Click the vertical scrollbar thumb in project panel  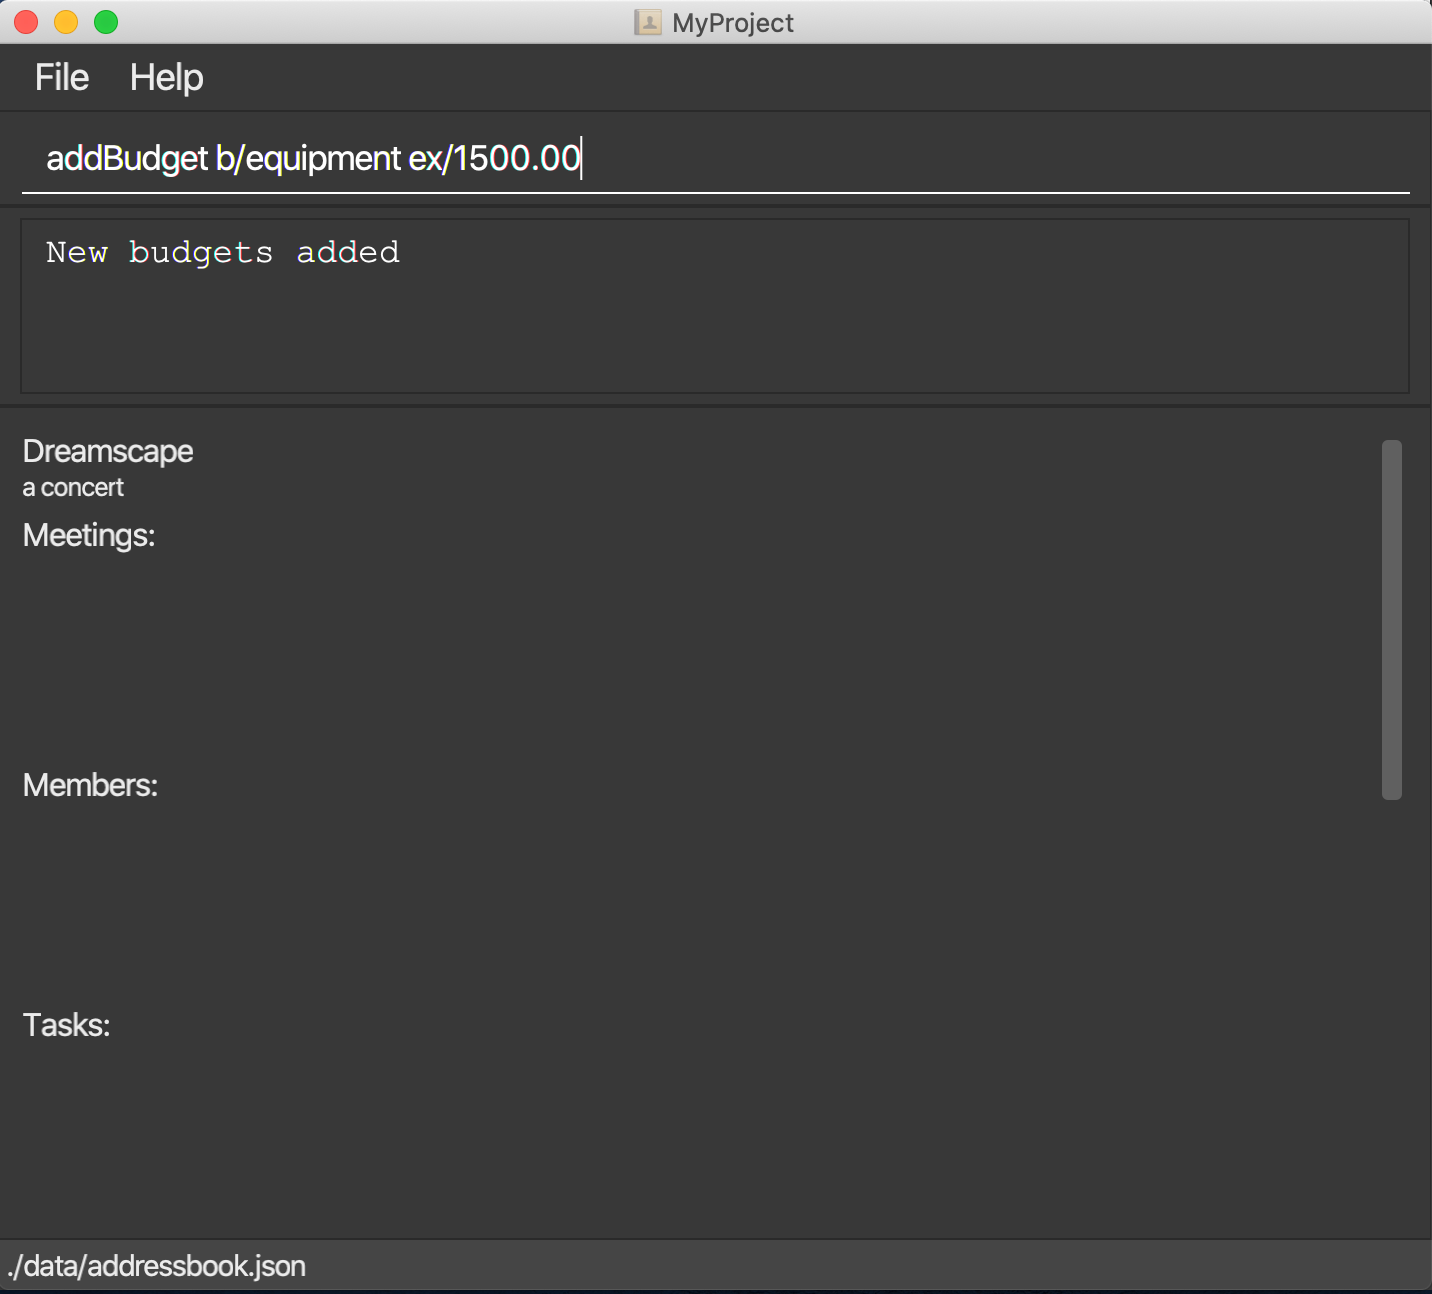[x=1391, y=620]
